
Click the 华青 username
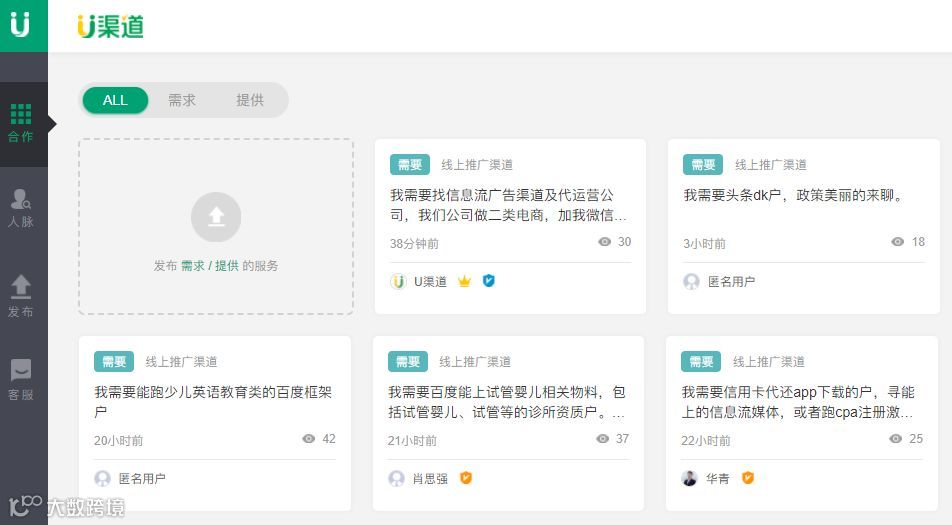point(718,478)
